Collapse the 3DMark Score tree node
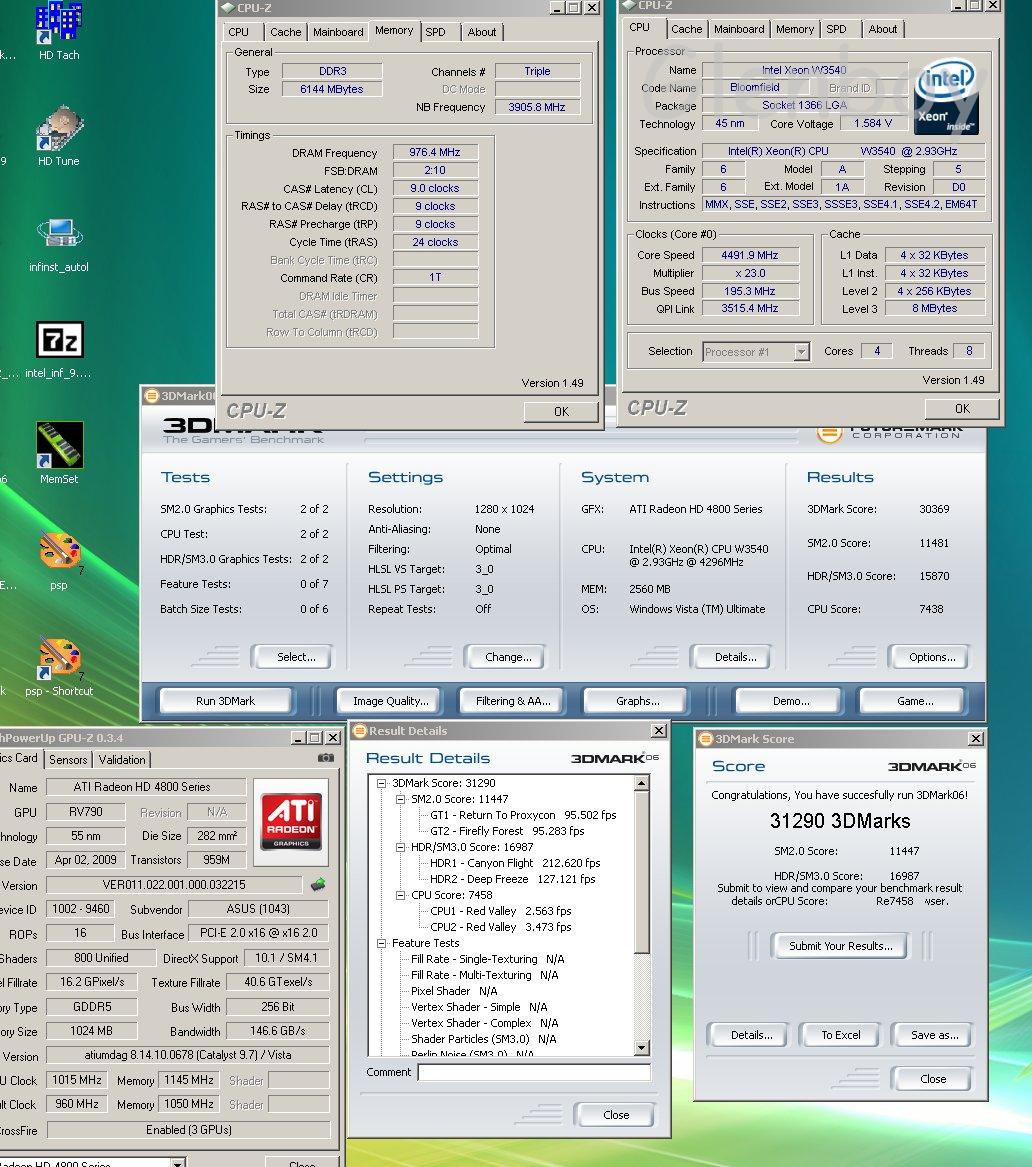Image resolution: width=1032 pixels, height=1167 pixels. point(382,783)
